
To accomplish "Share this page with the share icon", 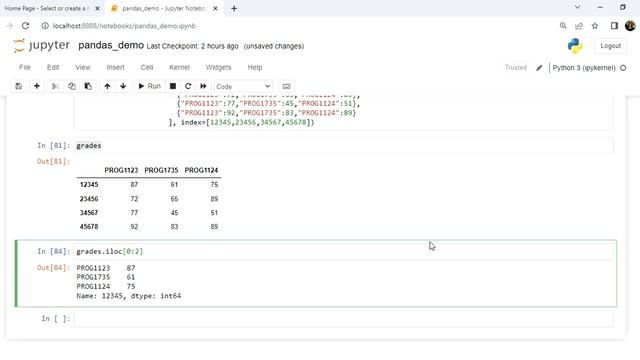I will pyautogui.click(x=579, y=26).
